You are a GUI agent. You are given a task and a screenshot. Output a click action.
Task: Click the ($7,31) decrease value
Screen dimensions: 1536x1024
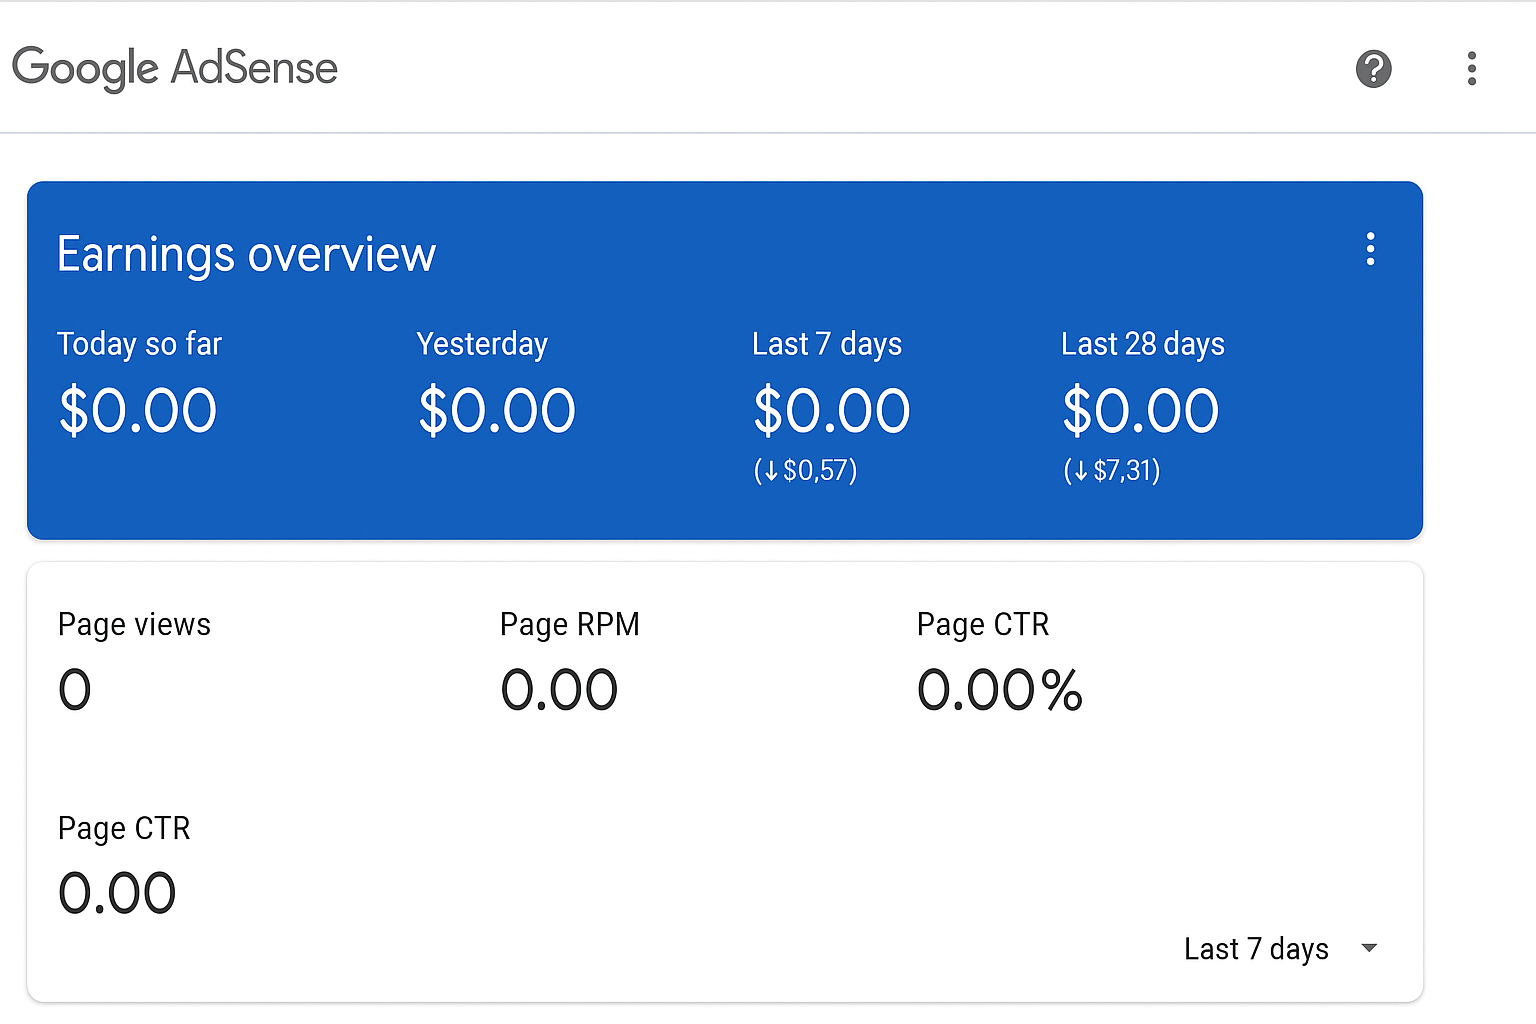1112,470
